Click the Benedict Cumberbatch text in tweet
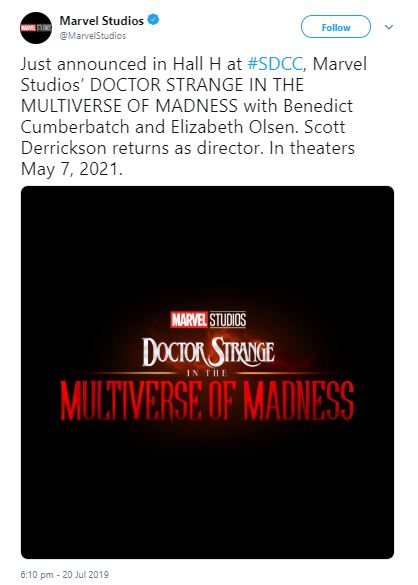 187,116
